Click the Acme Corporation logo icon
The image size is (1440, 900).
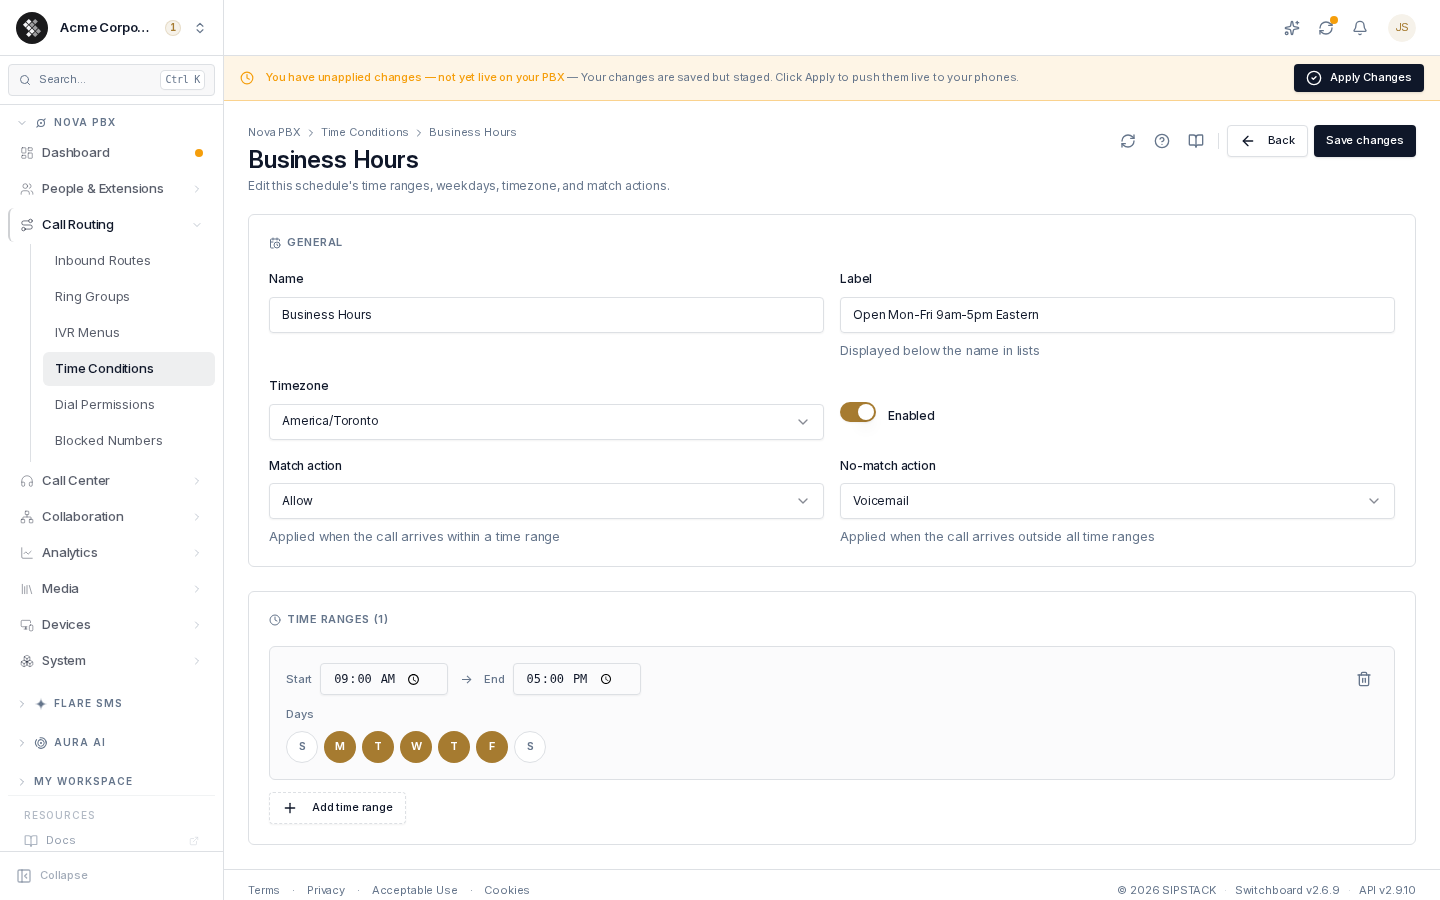coord(32,28)
